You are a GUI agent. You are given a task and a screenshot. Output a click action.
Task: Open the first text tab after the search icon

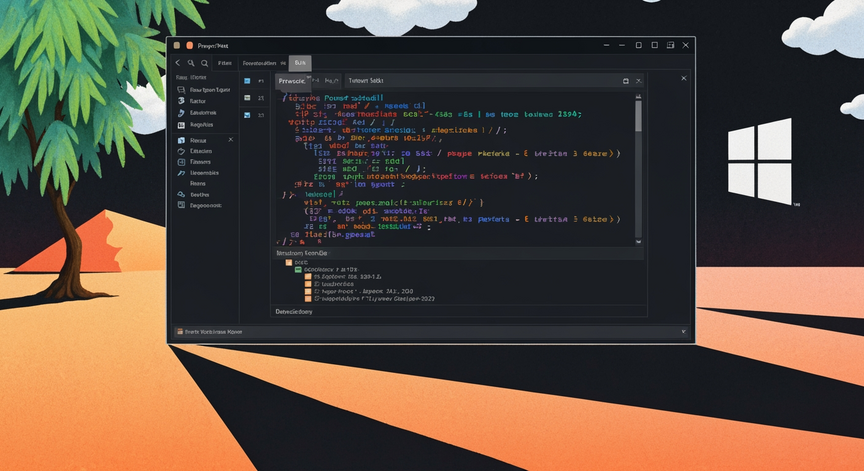(x=224, y=63)
